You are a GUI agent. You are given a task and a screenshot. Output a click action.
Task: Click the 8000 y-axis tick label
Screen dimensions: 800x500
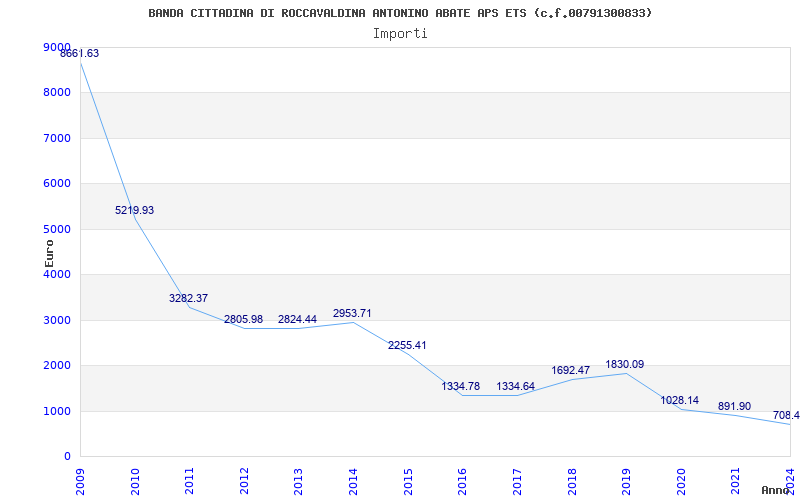pyautogui.click(x=57, y=93)
